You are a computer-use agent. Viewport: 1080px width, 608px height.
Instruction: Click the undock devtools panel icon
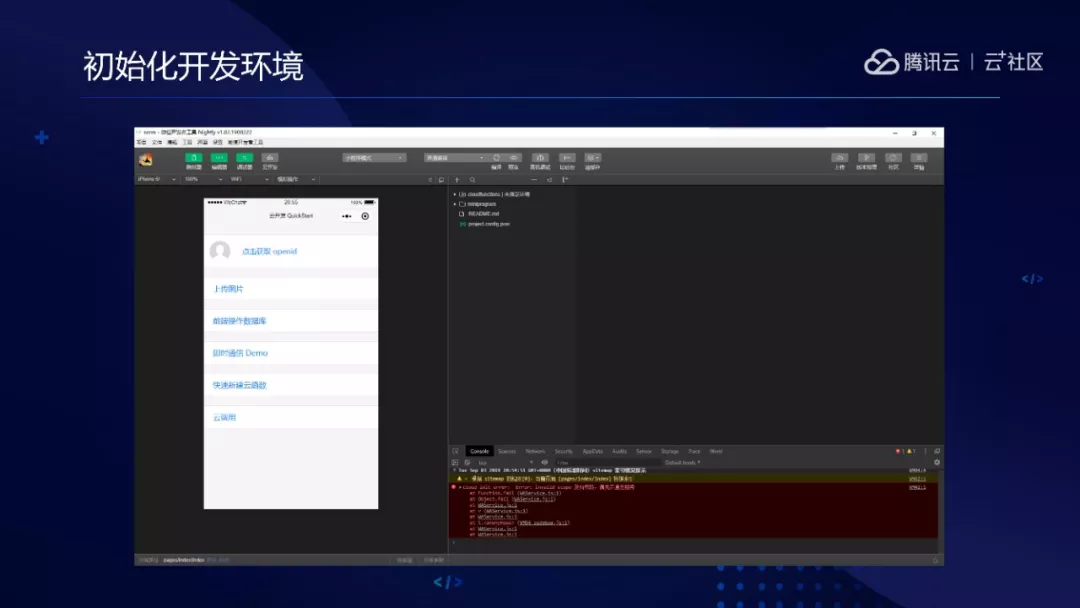[x=937, y=451]
